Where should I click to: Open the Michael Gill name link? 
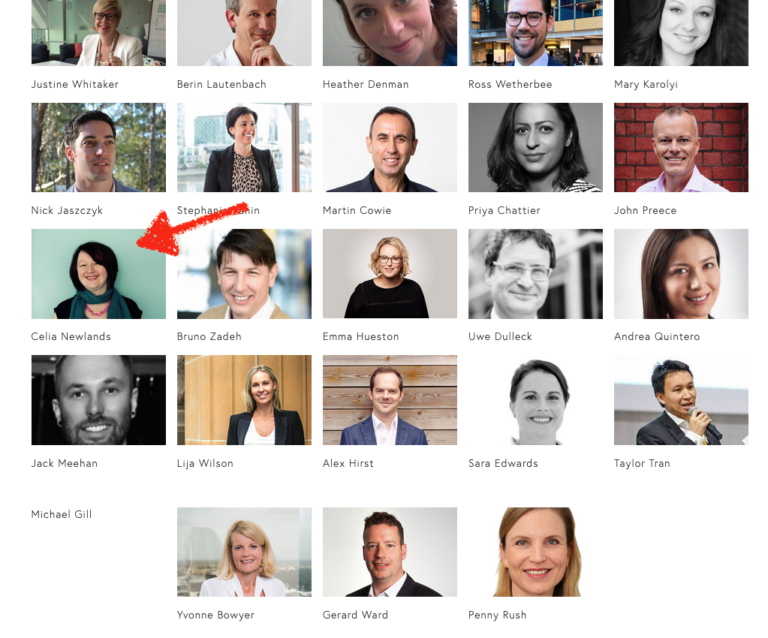coord(61,514)
